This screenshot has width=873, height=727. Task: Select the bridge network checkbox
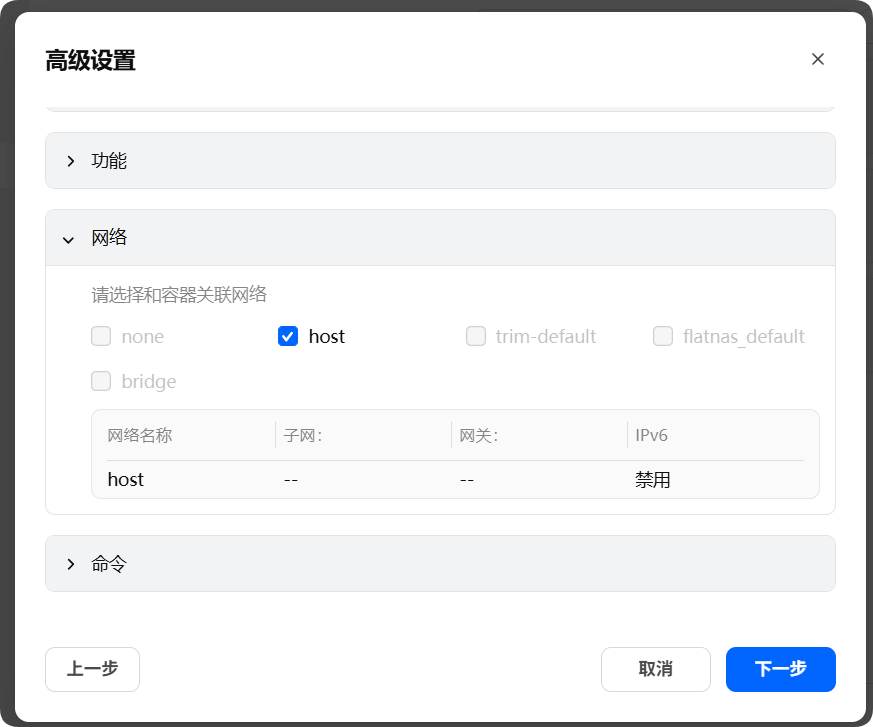[x=100, y=381]
